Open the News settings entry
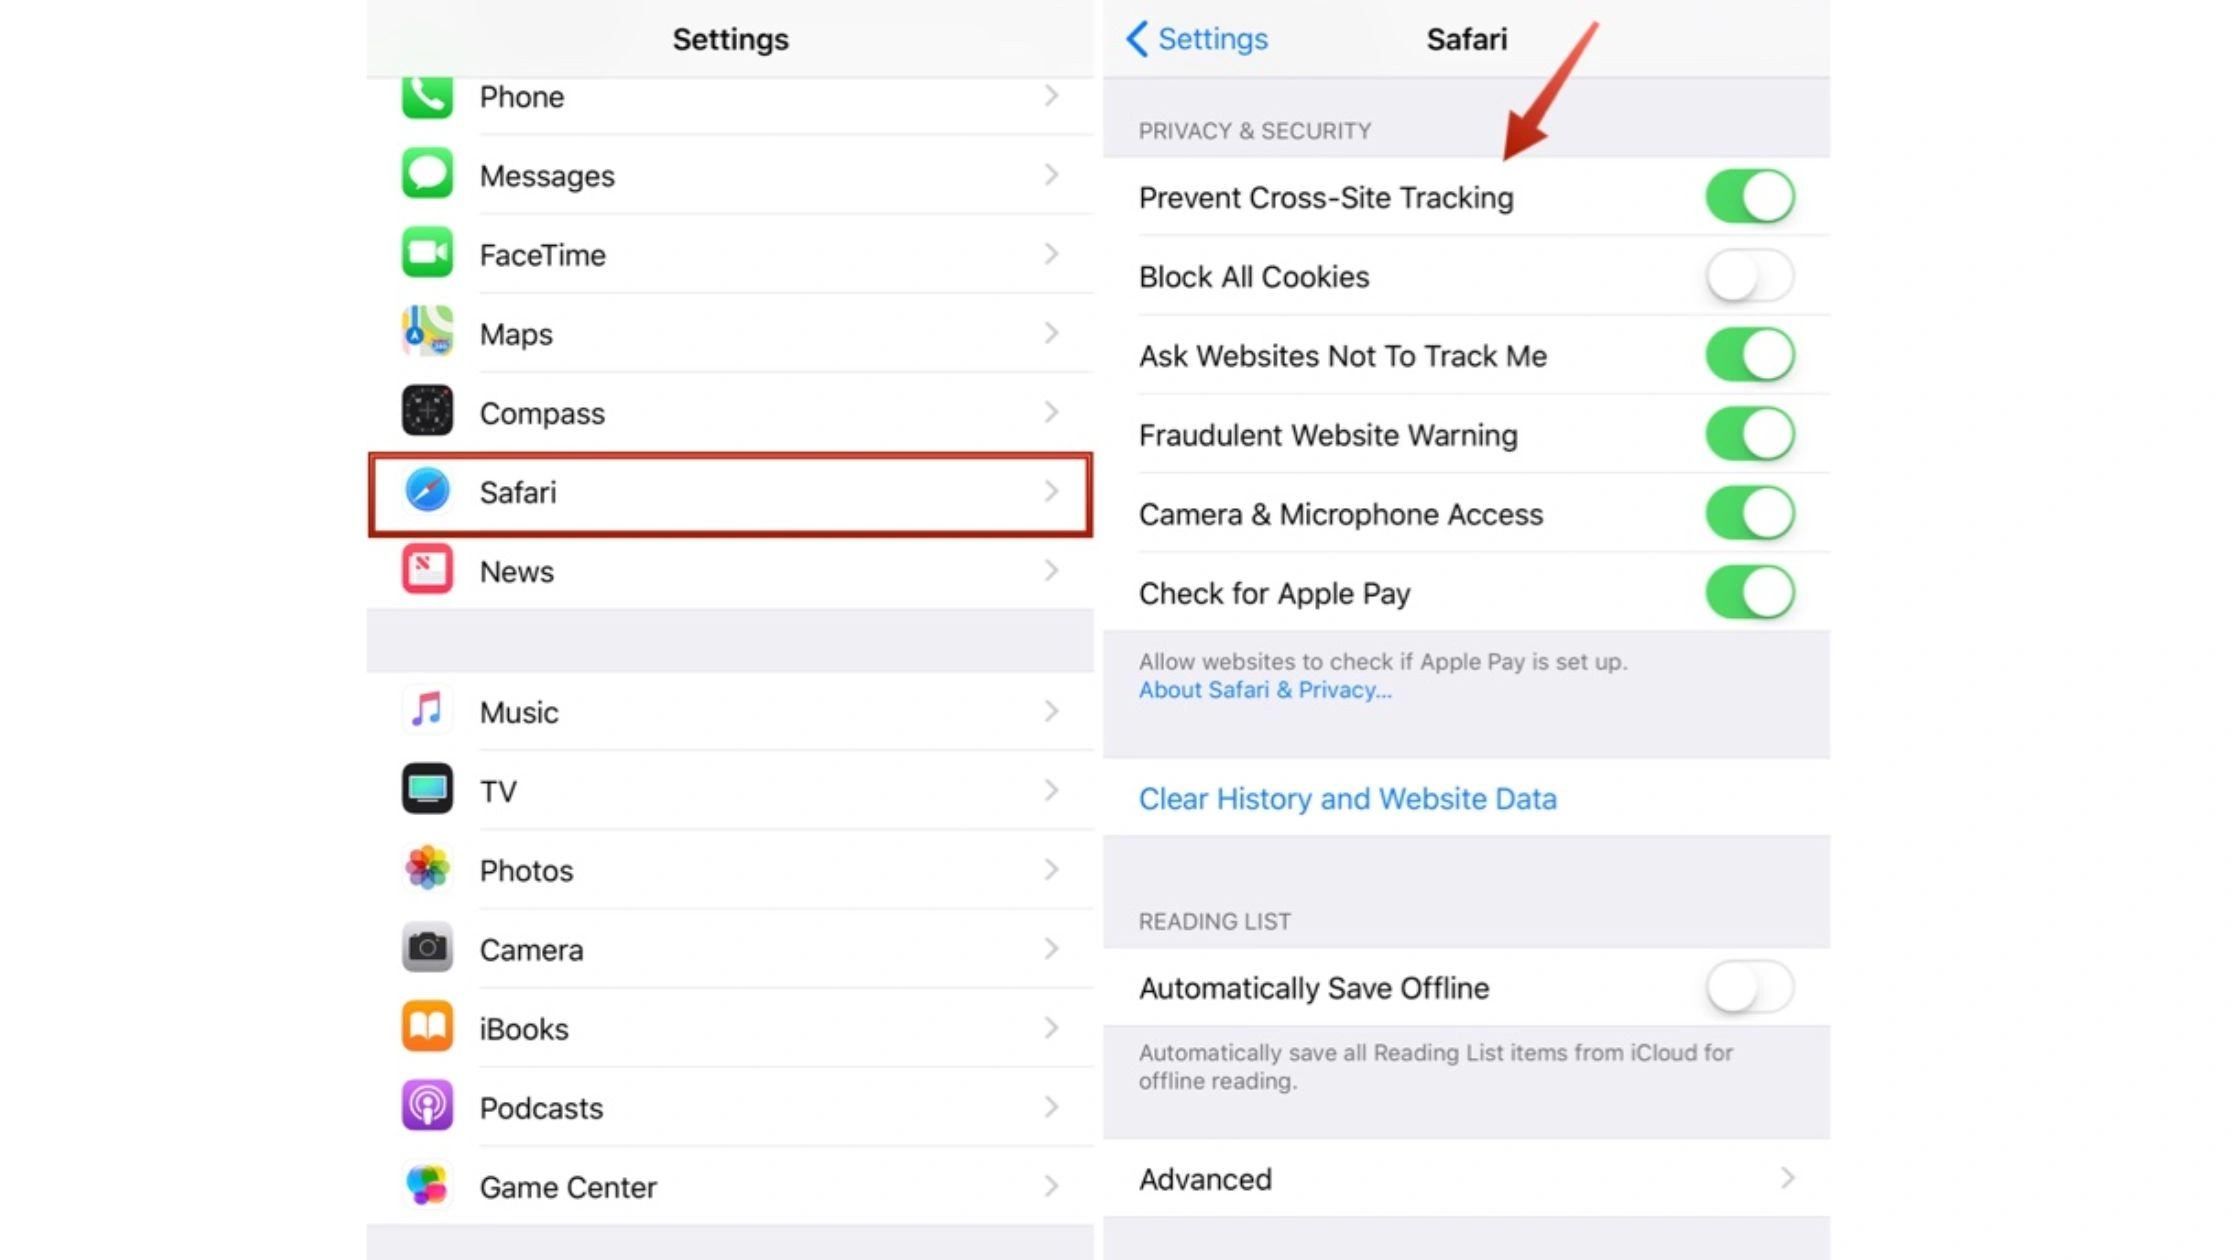 pyautogui.click(x=730, y=571)
